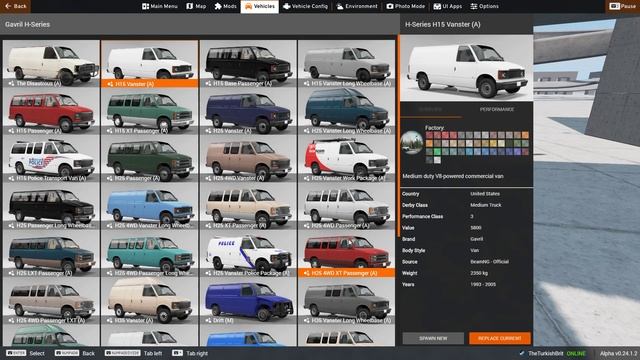Pick grey H35 Vanster Long Wheelbase (A)

(347, 301)
